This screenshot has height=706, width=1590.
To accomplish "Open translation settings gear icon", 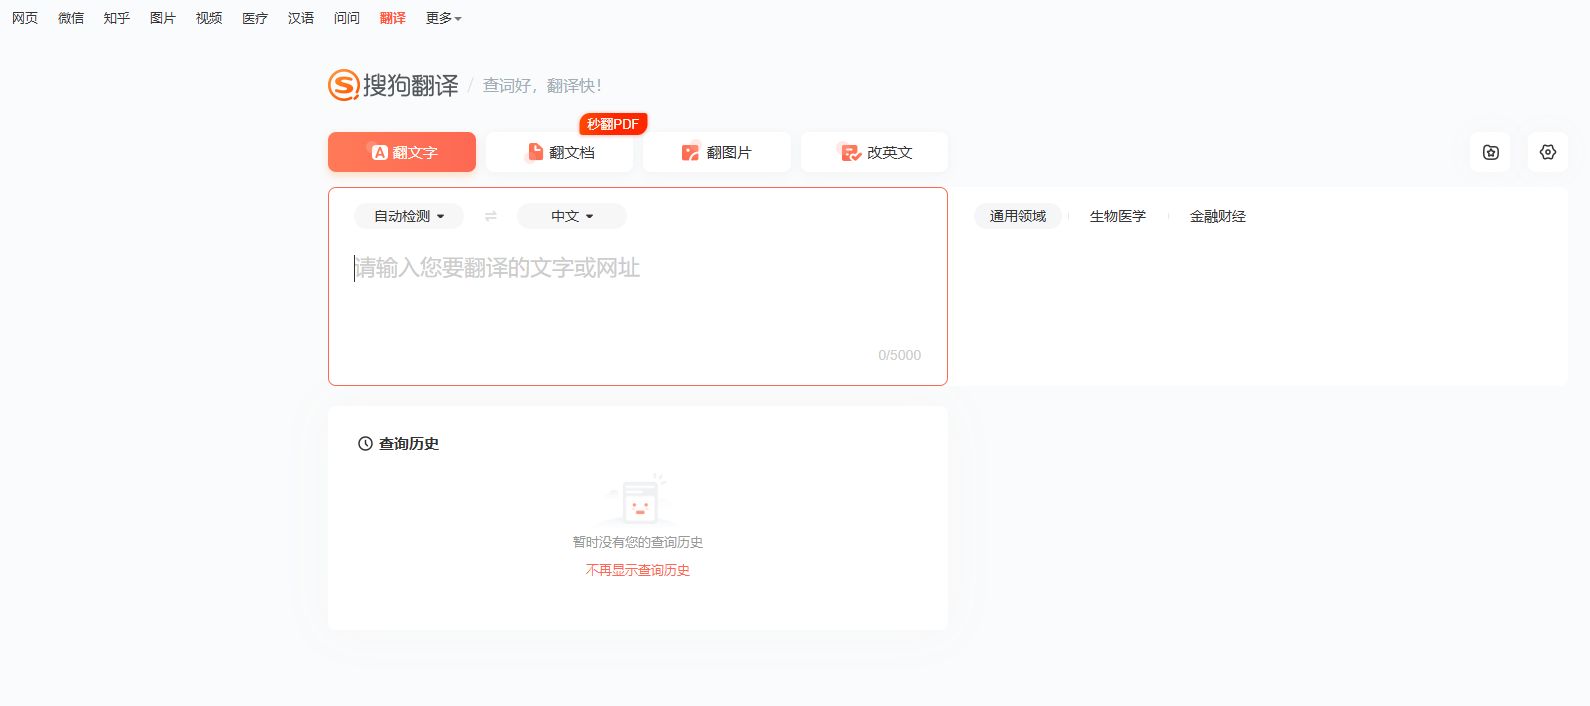I will coord(1548,152).
